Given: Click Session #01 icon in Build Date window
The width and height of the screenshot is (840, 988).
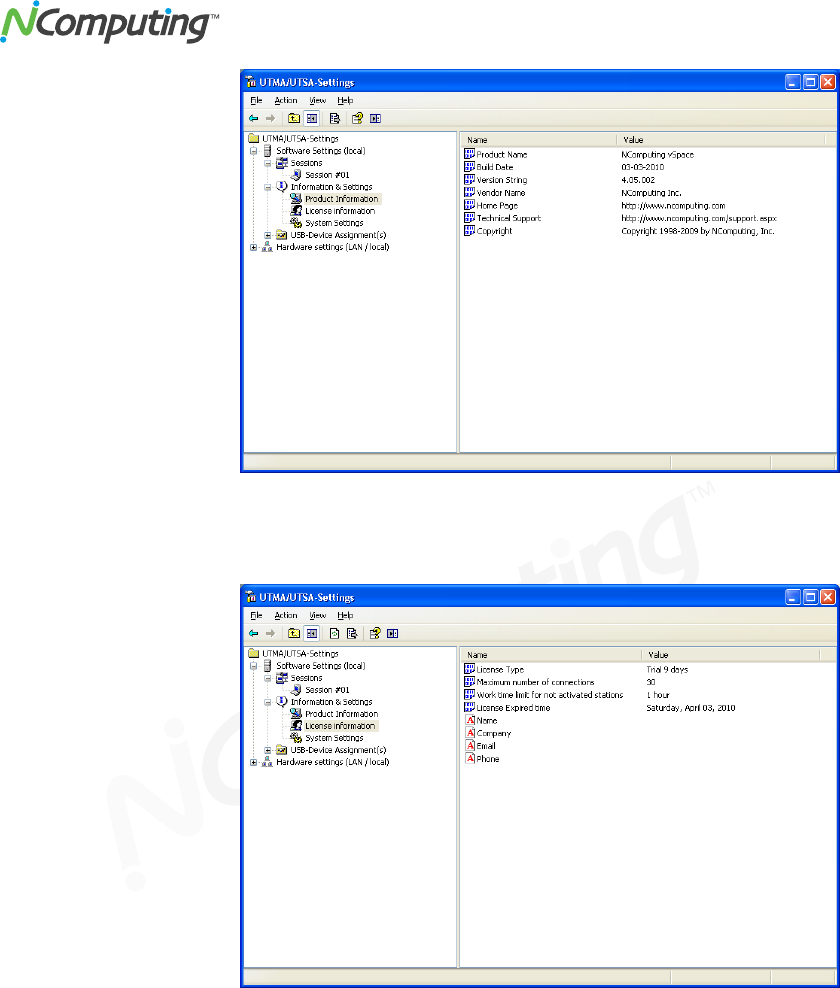Looking at the screenshot, I should pos(296,175).
